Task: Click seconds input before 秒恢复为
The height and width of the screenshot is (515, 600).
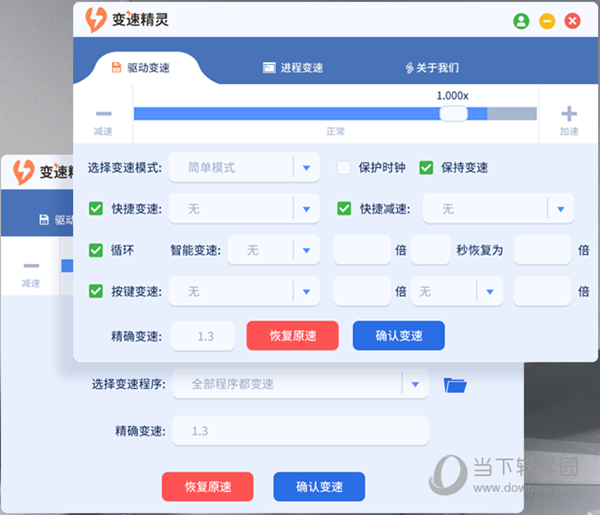Action: point(430,250)
